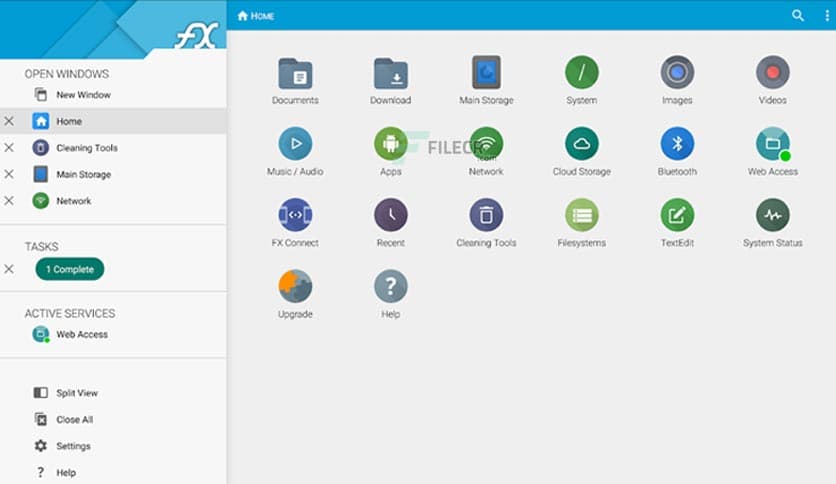Viewport: 836px width, 484px height.
Task: Open the Help question mark icon in grid
Action: (x=390, y=286)
